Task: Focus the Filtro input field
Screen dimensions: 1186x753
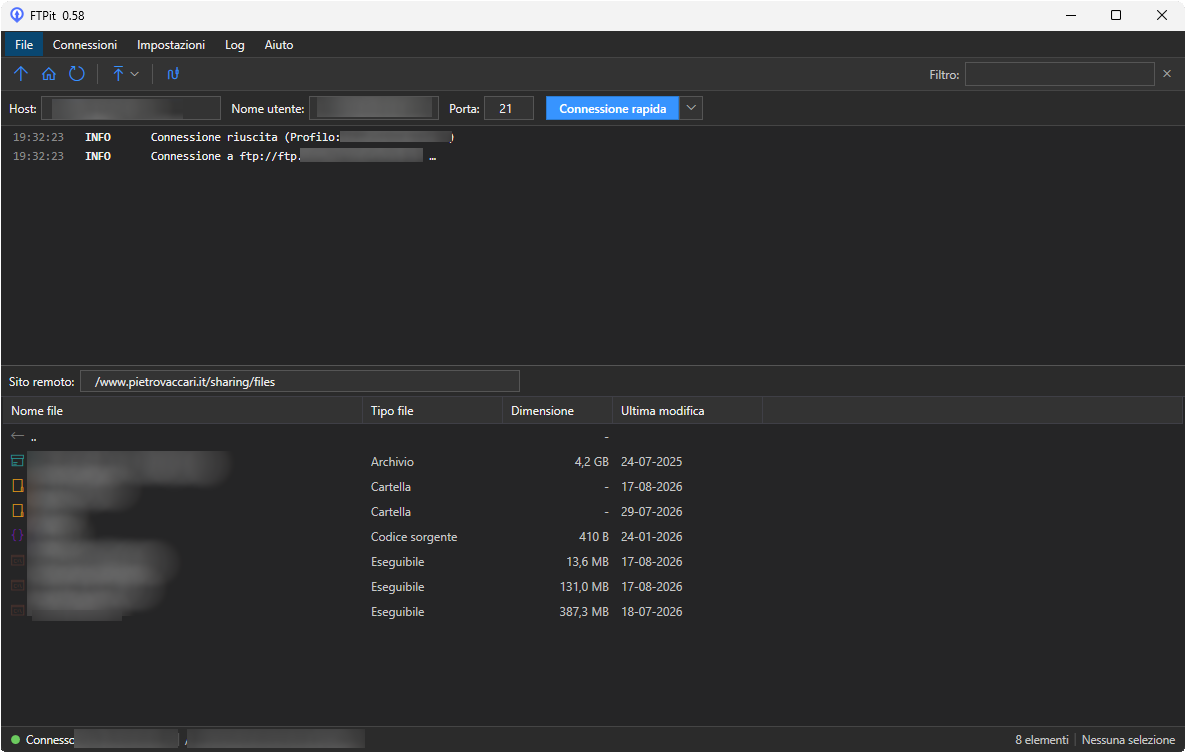Action: tap(1060, 74)
